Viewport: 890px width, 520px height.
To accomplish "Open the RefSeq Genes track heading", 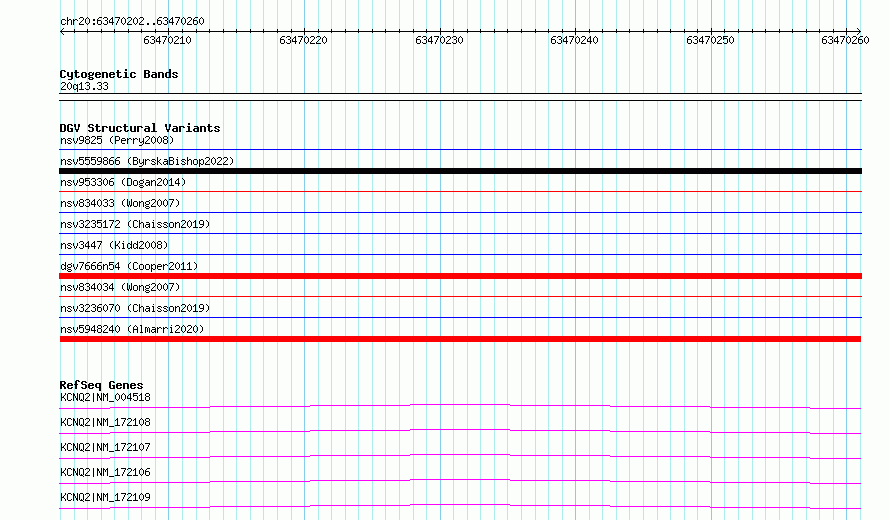I will tap(102, 385).
